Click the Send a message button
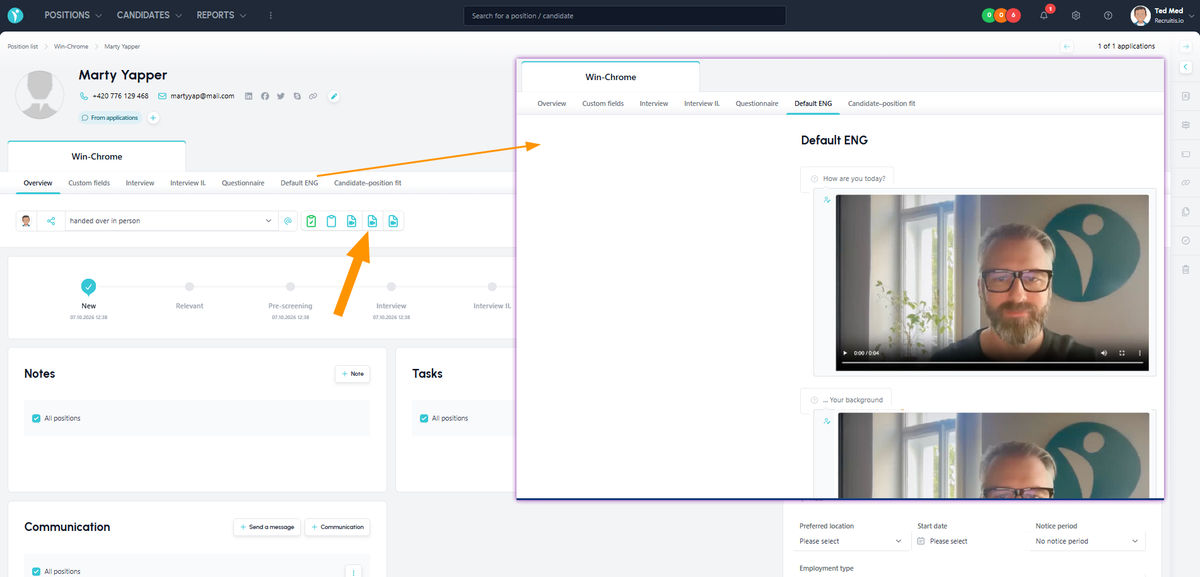Image resolution: width=1200 pixels, height=577 pixels. tap(267, 527)
